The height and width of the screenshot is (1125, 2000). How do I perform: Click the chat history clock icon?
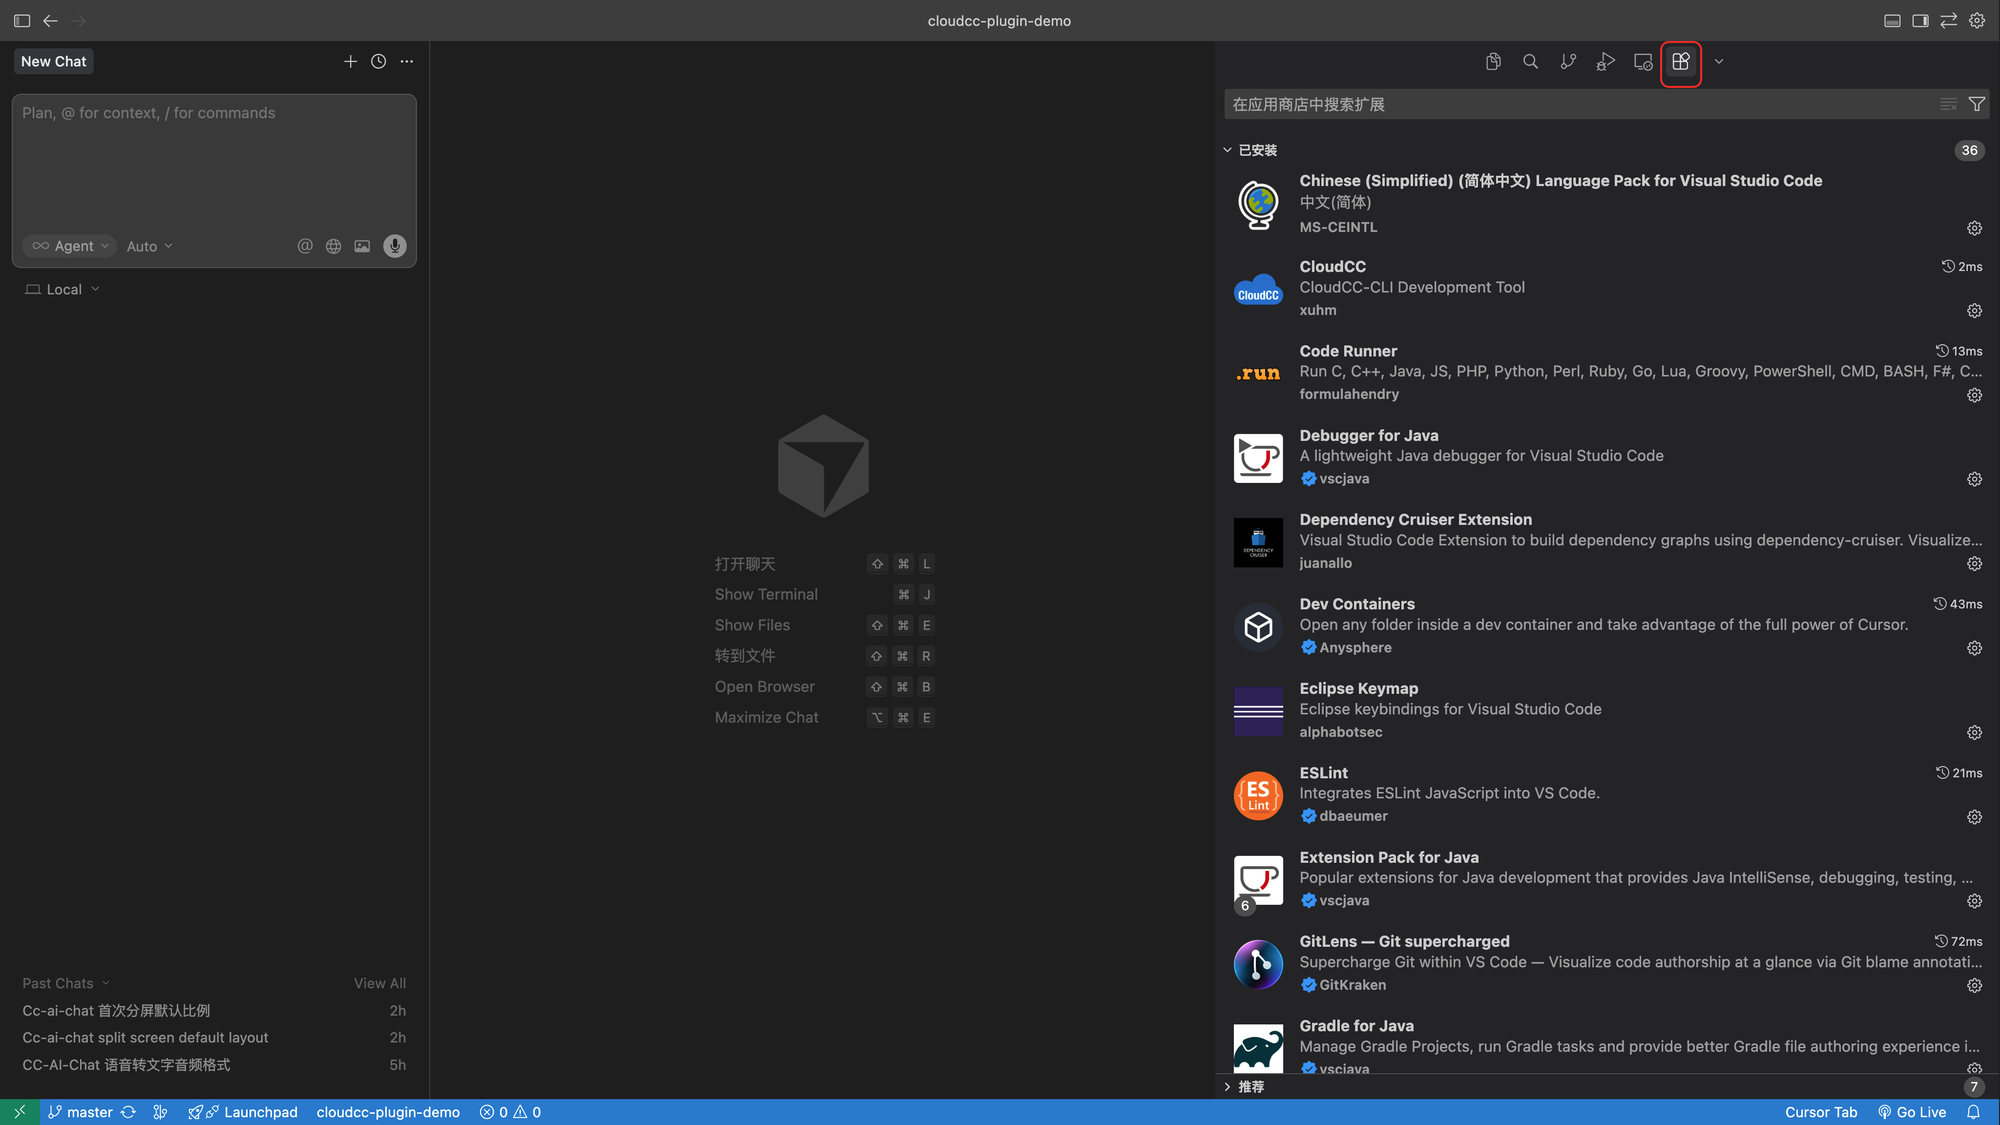point(378,62)
